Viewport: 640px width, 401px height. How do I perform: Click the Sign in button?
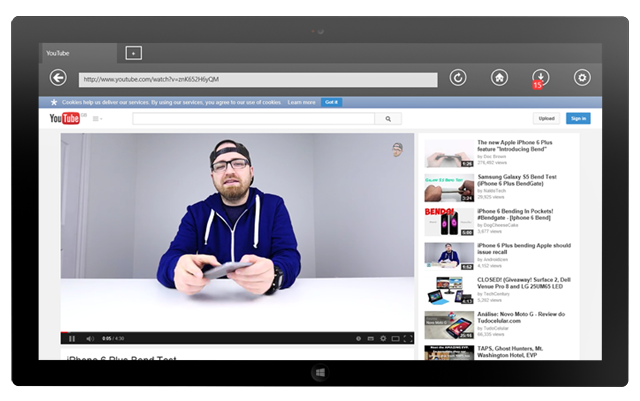578,118
